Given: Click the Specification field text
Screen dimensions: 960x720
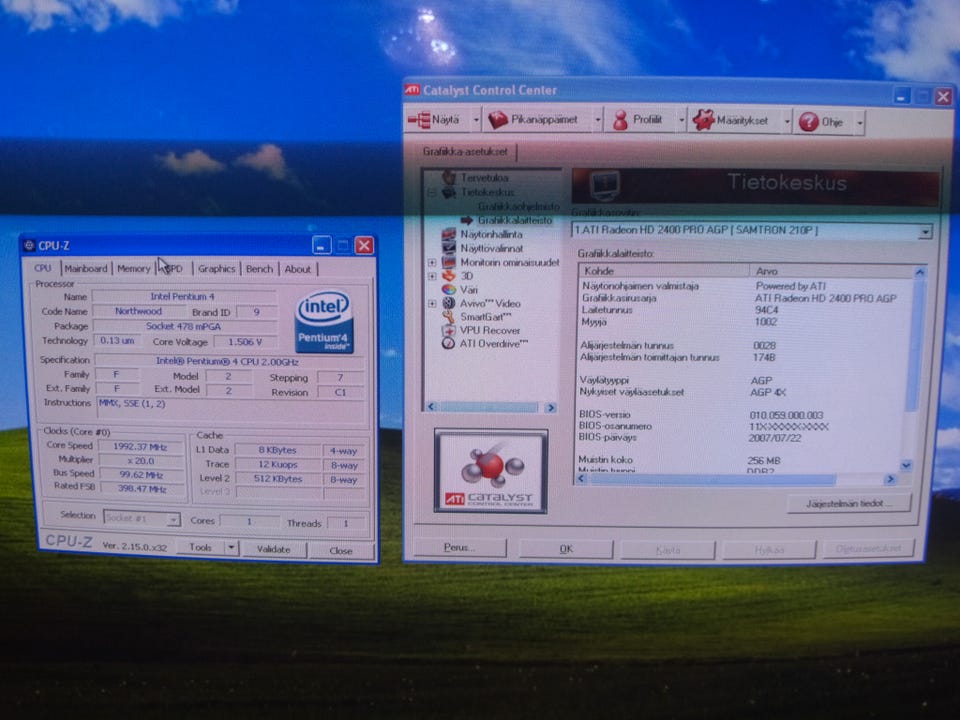Looking at the screenshot, I should 227,361.
